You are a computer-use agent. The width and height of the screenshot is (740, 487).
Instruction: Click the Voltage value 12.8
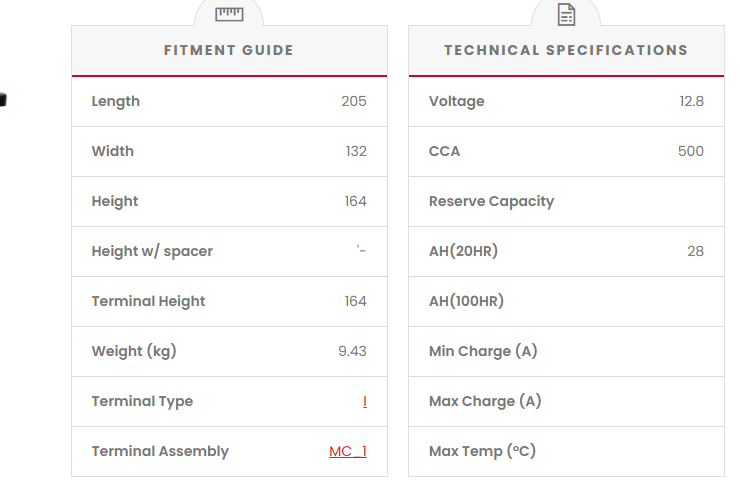(x=691, y=101)
